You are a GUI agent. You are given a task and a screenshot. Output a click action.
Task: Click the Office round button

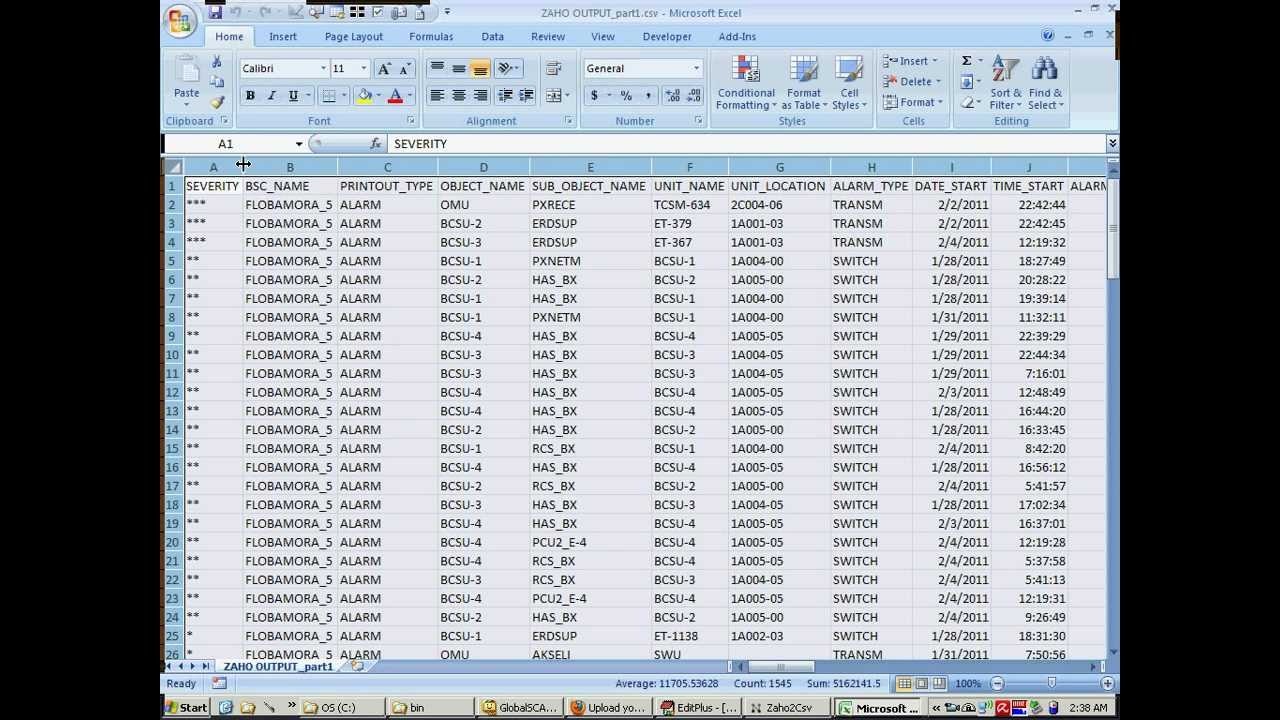click(x=181, y=21)
